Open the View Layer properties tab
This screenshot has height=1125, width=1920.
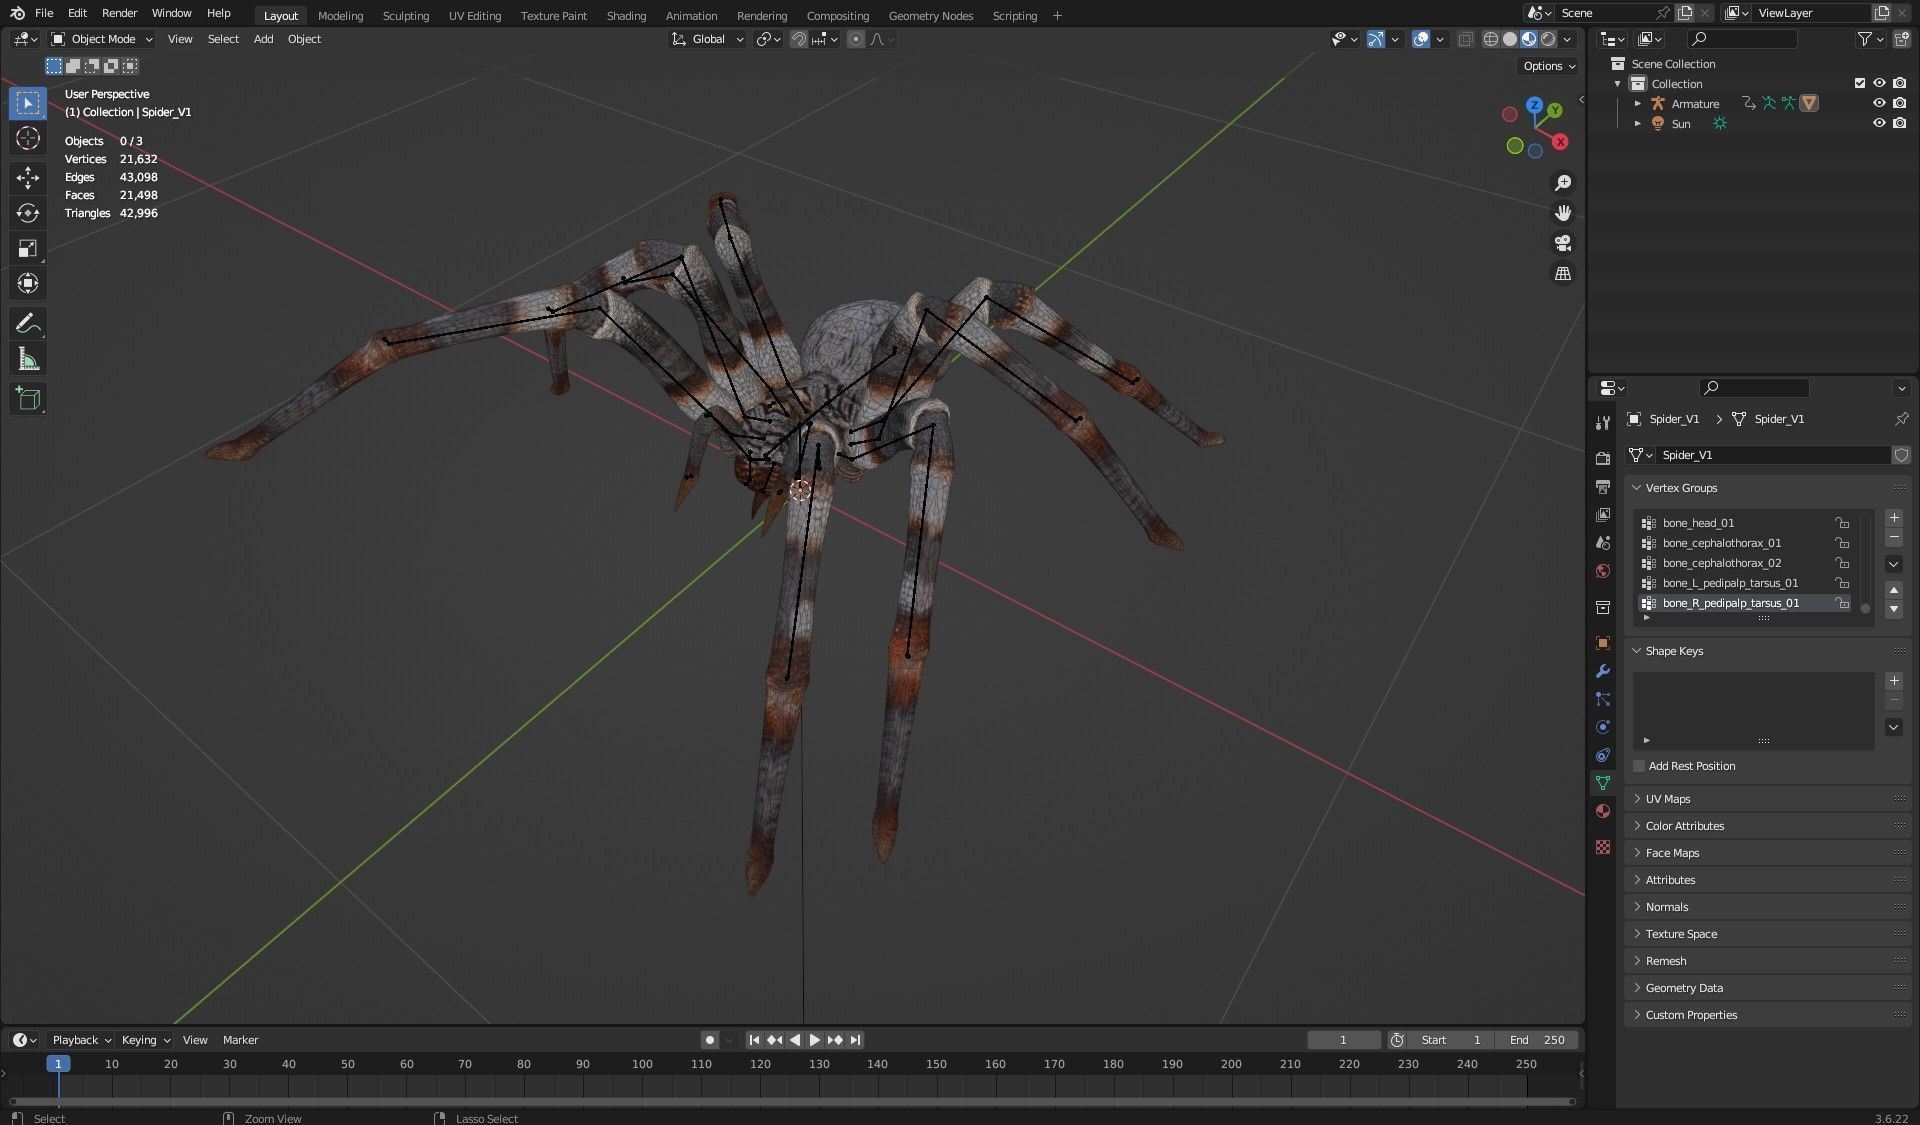(1603, 514)
